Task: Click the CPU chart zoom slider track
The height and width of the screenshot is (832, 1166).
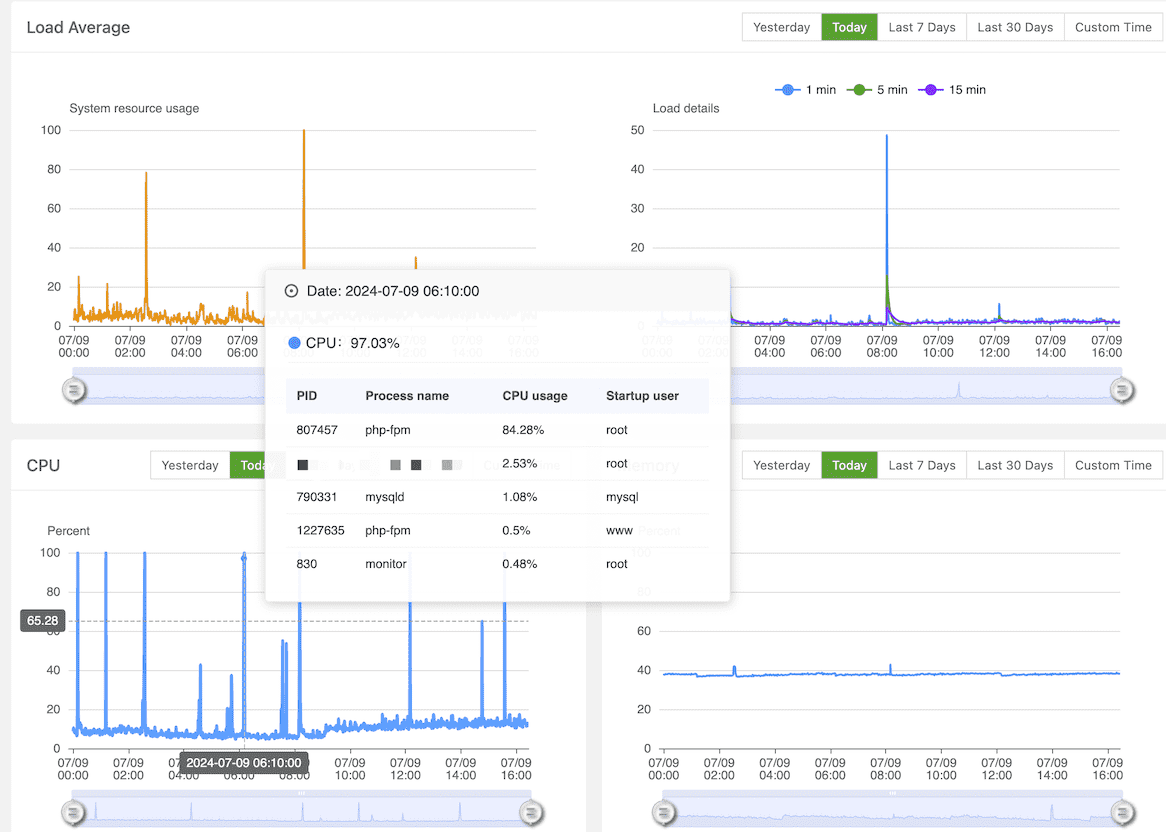Action: (300, 810)
